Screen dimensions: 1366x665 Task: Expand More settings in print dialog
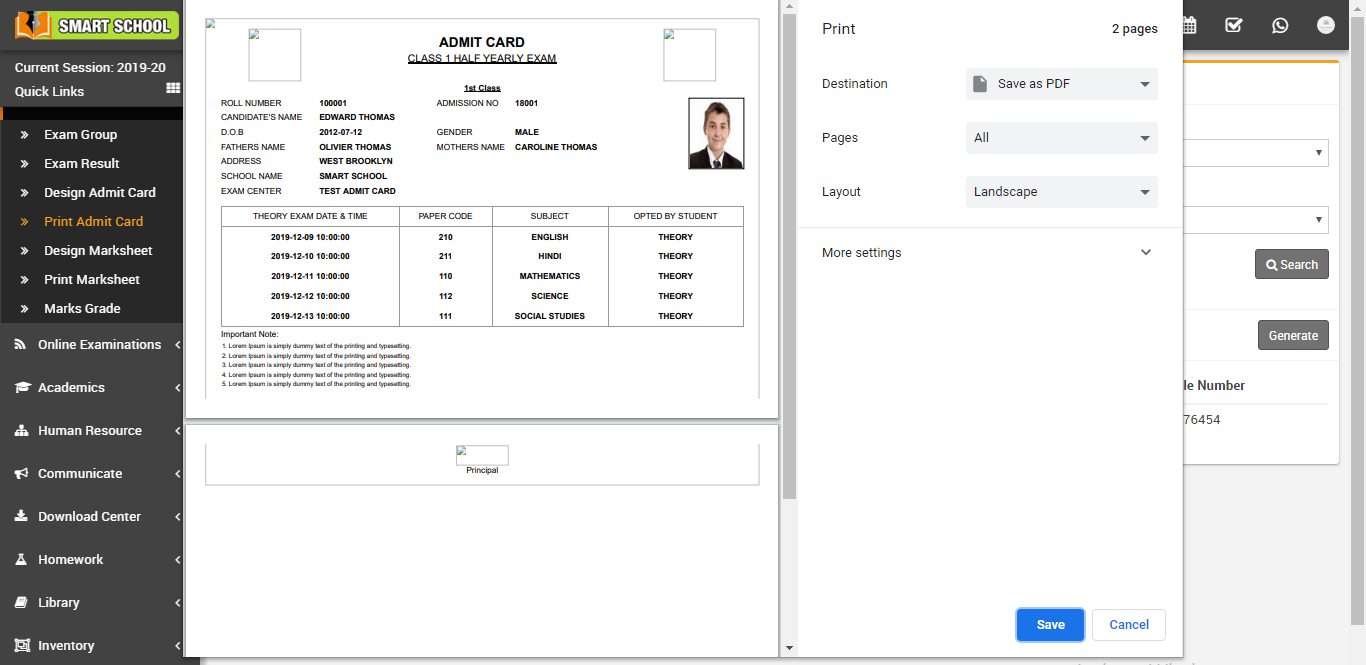tap(988, 253)
